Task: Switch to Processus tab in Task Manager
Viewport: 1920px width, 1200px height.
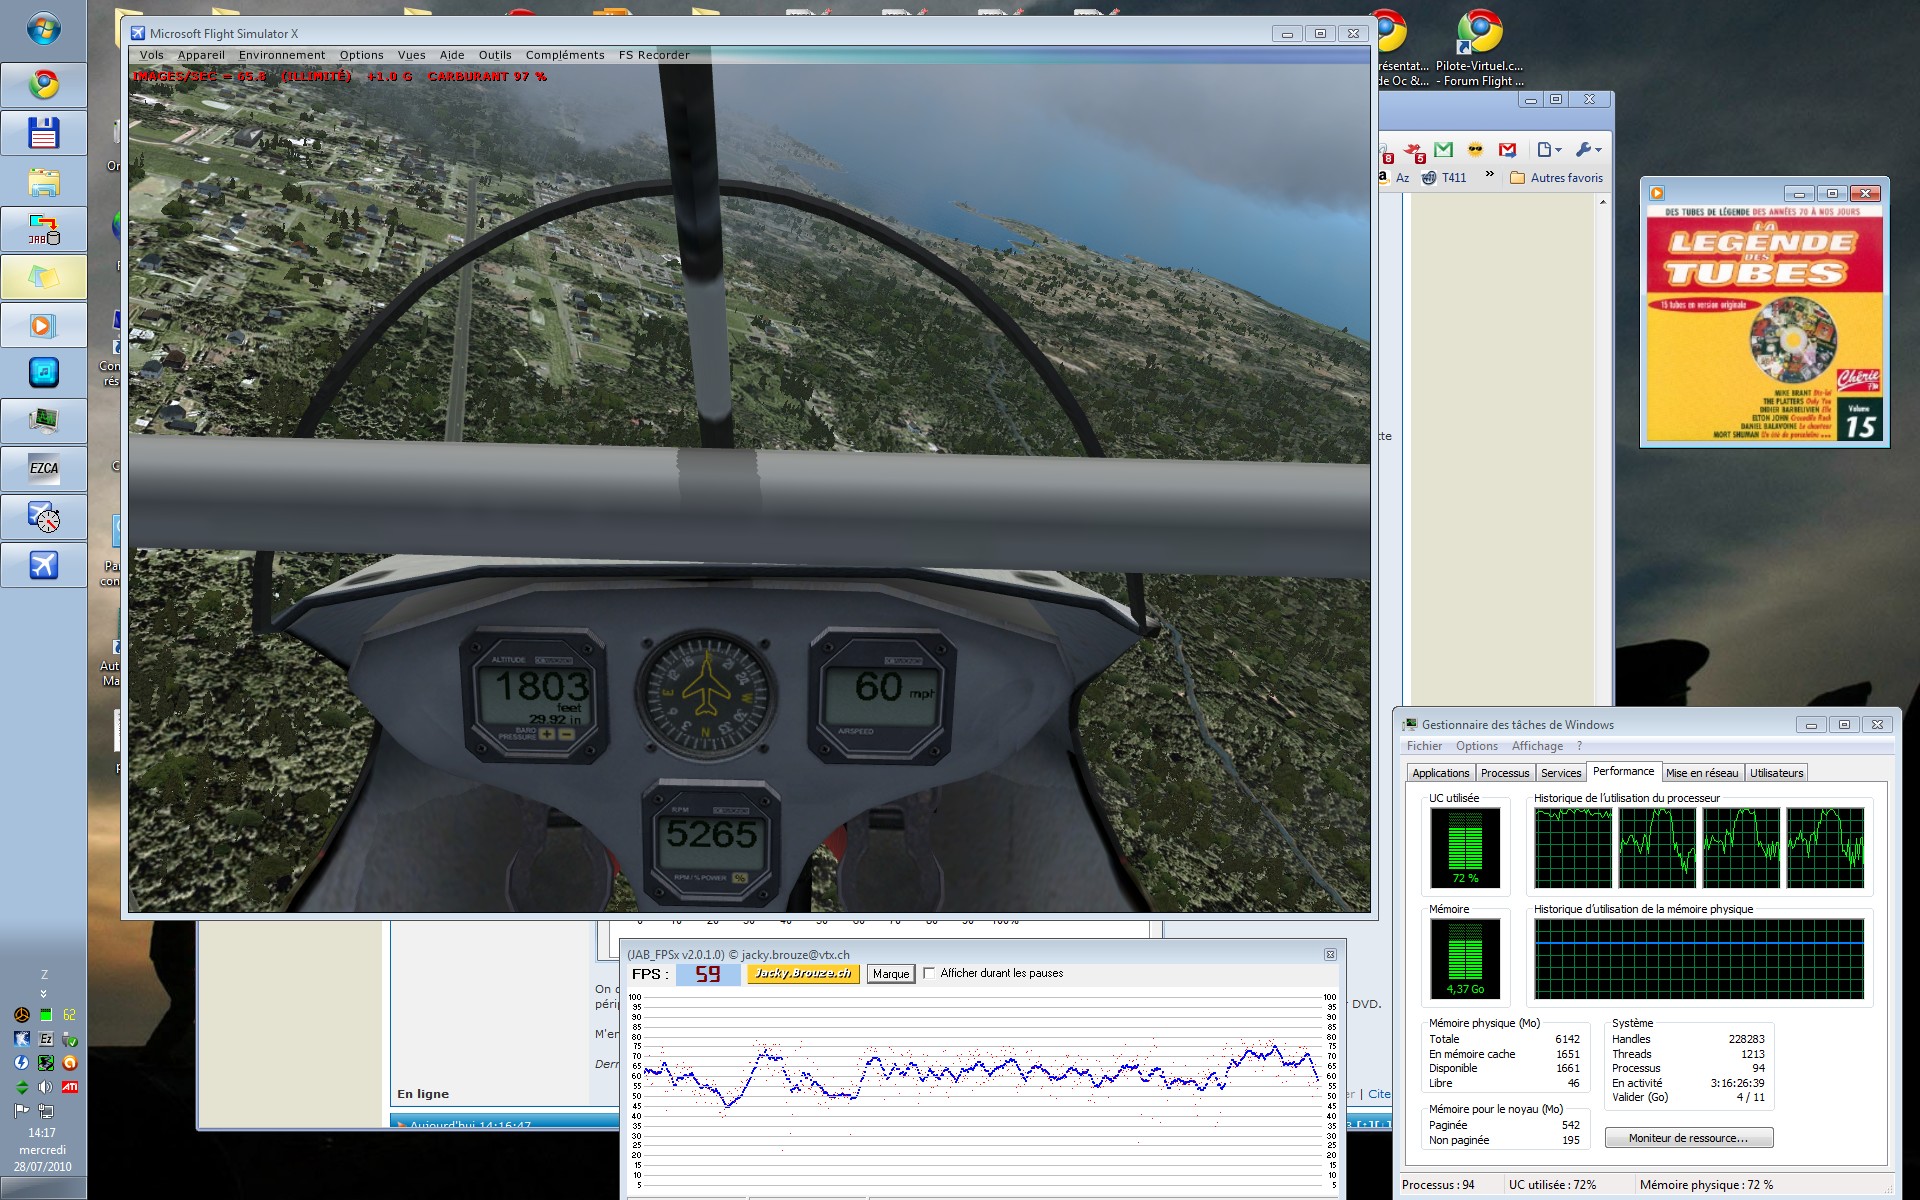Action: tap(1505, 773)
